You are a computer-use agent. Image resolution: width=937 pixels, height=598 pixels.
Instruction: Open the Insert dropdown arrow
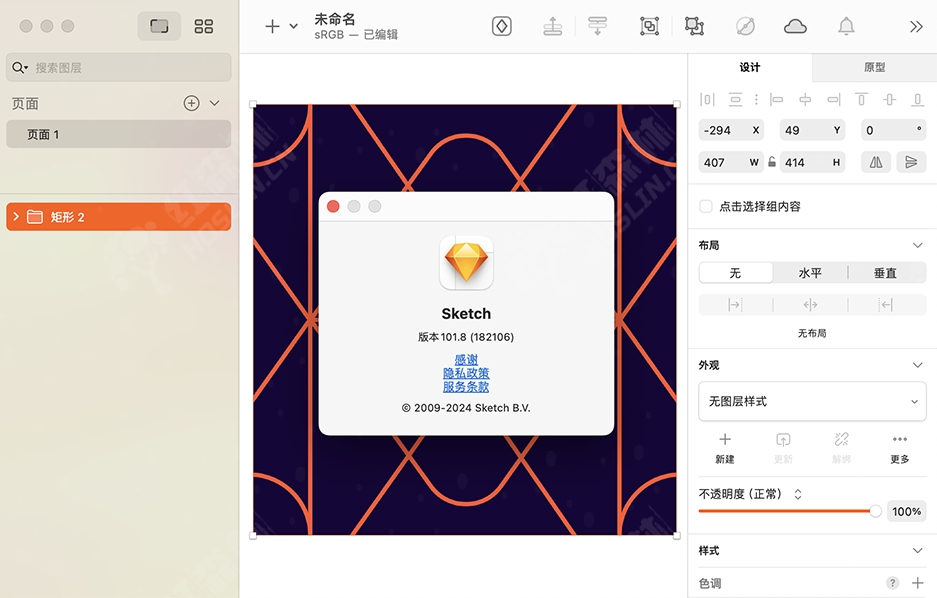(293, 26)
